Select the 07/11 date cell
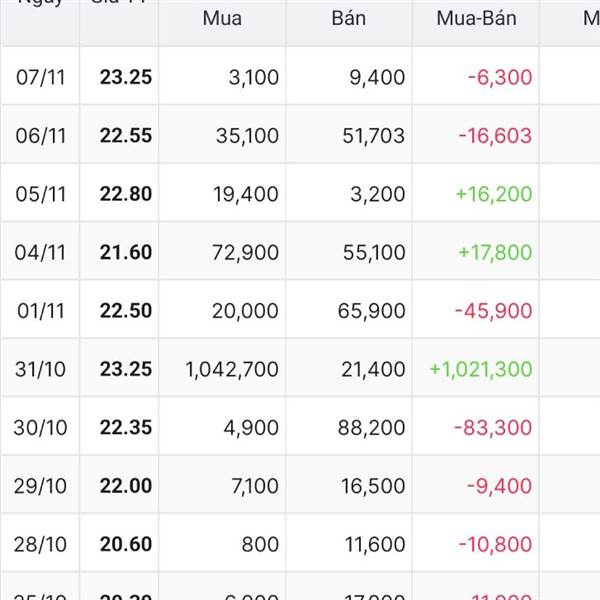Screen dimensions: 600x600 coord(41,77)
